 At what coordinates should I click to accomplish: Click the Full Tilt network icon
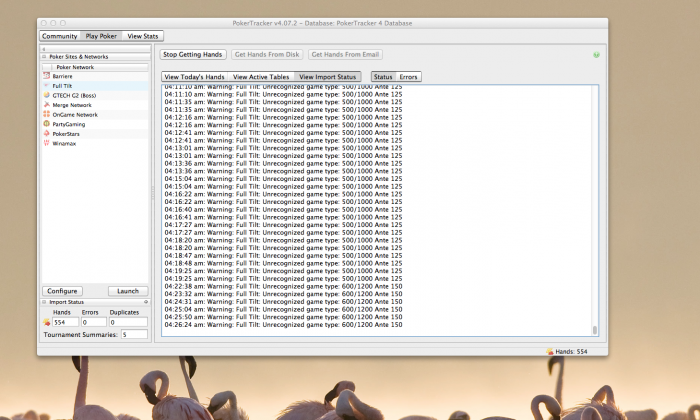tap(46, 85)
